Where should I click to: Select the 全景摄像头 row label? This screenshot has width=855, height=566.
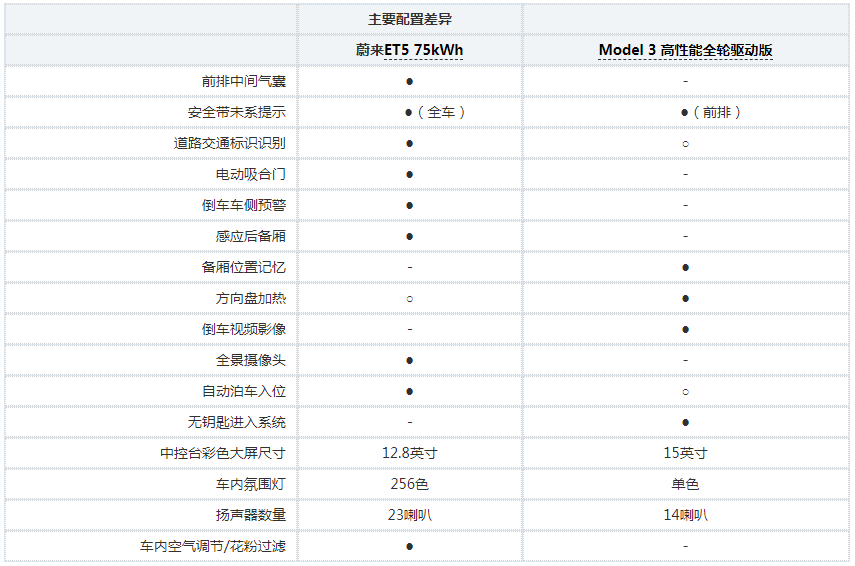click(251, 360)
